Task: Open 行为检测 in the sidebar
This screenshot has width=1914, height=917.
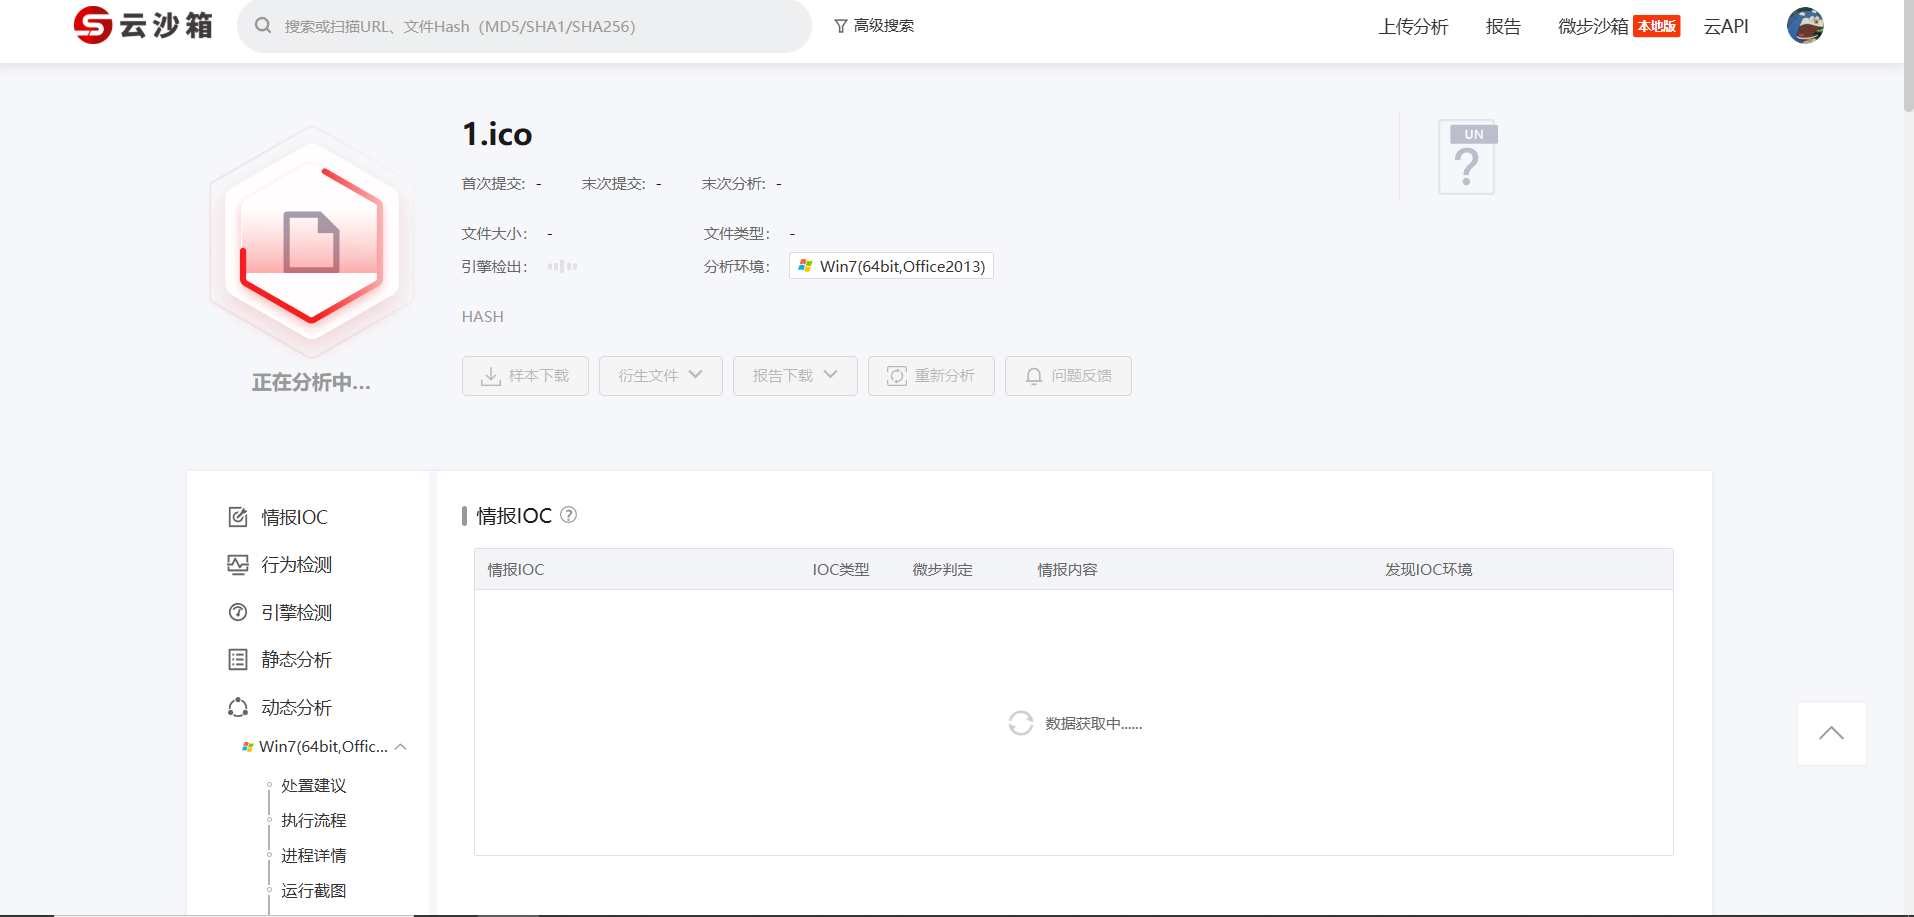Action: (x=296, y=565)
